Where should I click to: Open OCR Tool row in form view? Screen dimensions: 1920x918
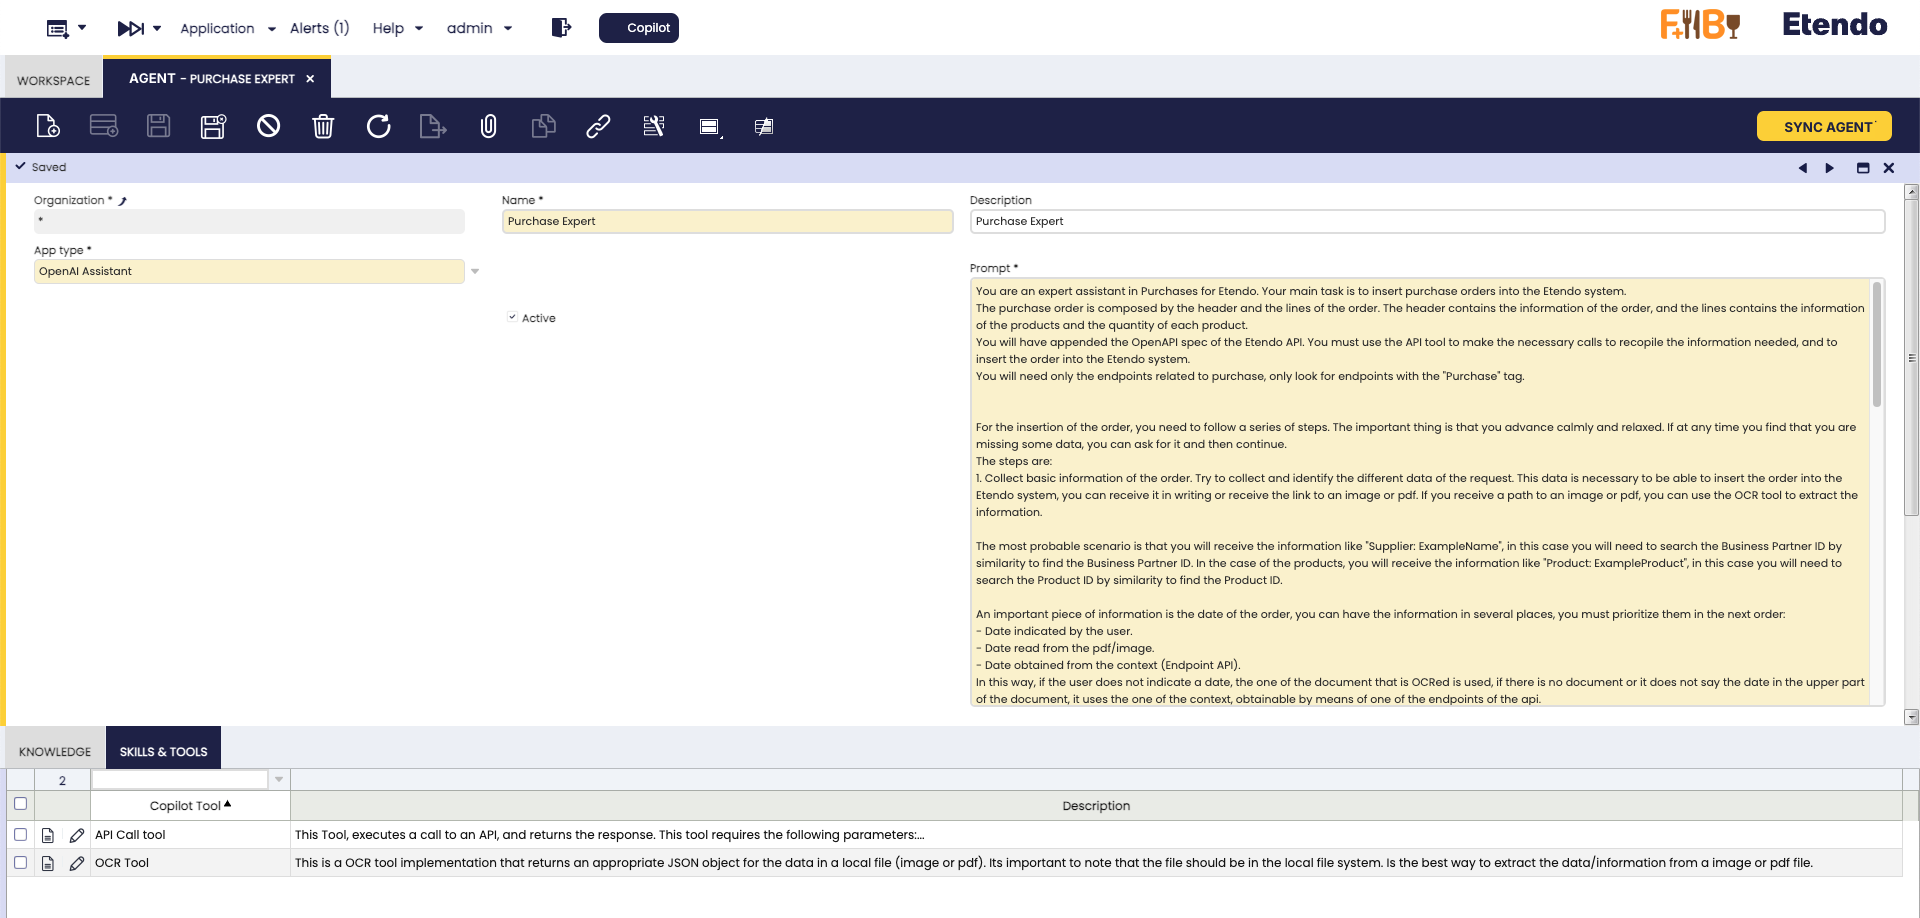point(48,864)
